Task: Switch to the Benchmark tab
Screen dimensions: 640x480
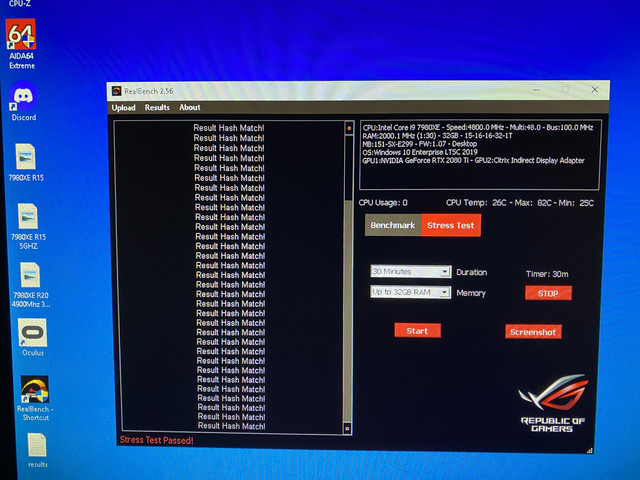Action: click(393, 225)
